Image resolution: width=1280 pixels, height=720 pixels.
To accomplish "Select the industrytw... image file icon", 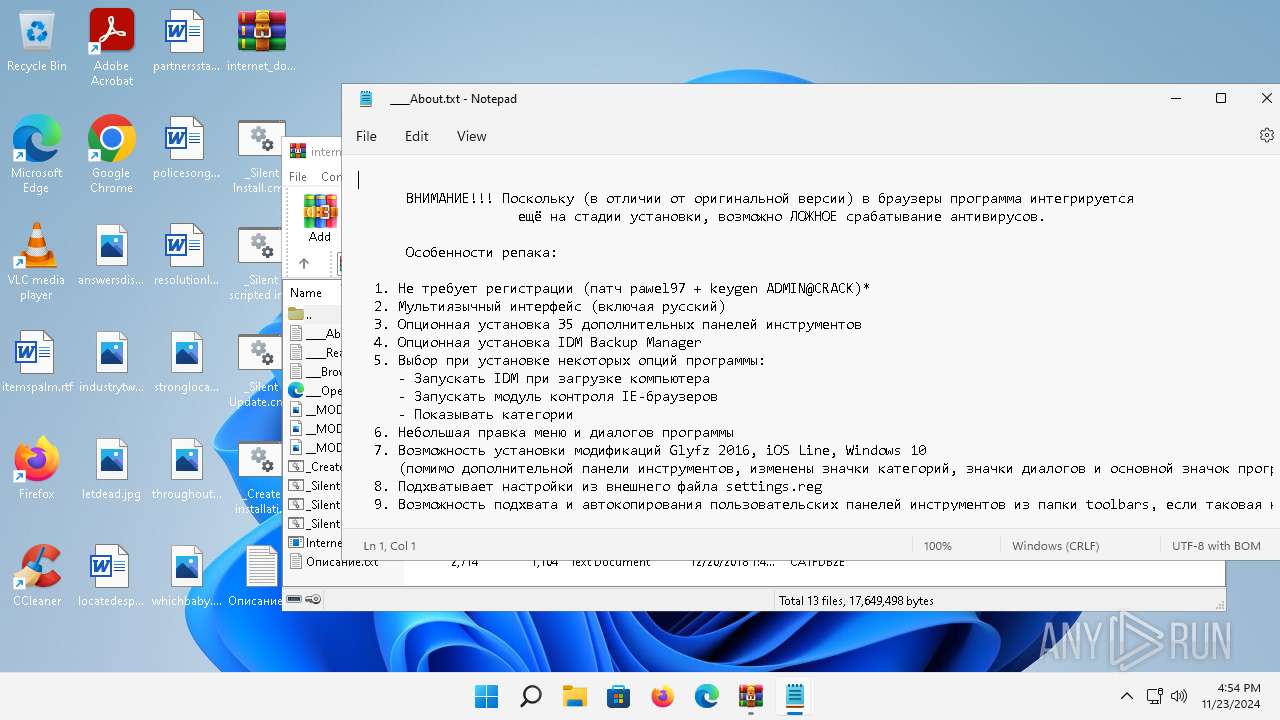I will [x=111, y=362].
